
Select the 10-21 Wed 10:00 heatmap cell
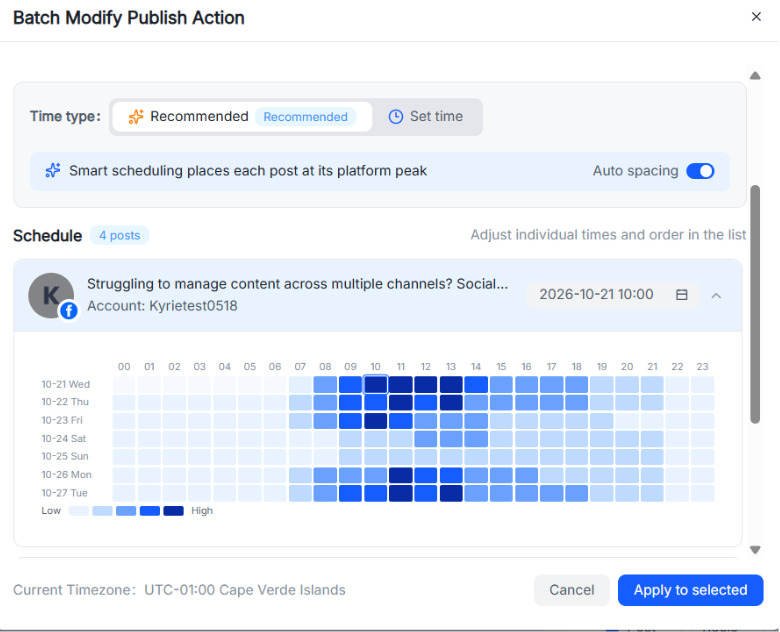click(x=376, y=385)
